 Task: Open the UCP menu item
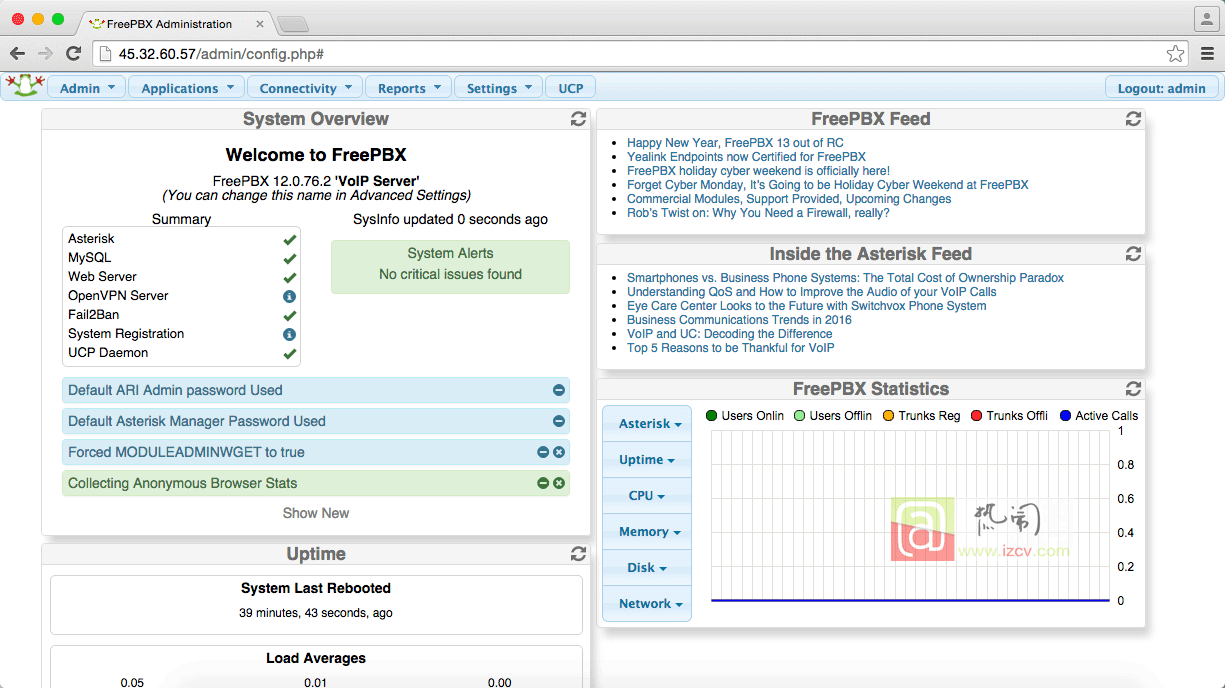[571, 88]
